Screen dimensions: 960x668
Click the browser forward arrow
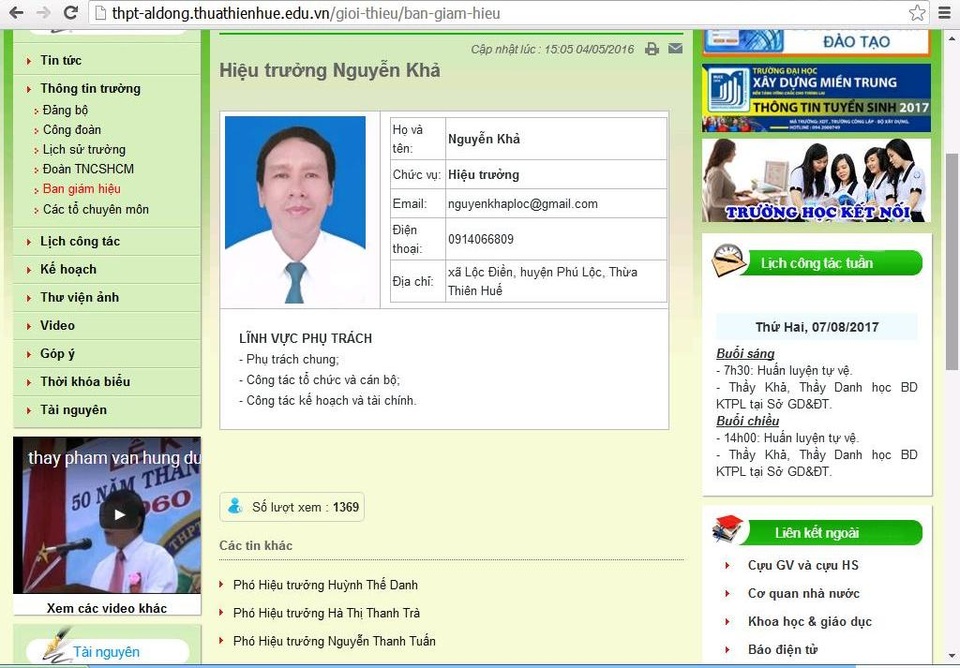pos(42,13)
